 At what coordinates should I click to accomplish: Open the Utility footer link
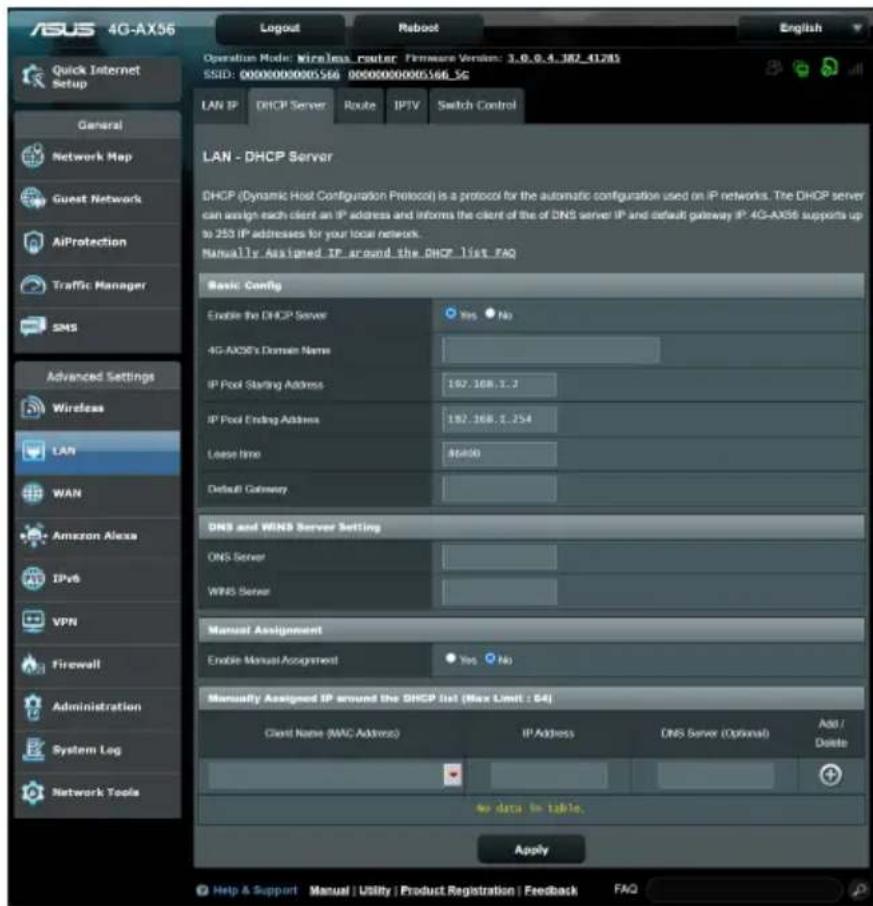coord(375,890)
